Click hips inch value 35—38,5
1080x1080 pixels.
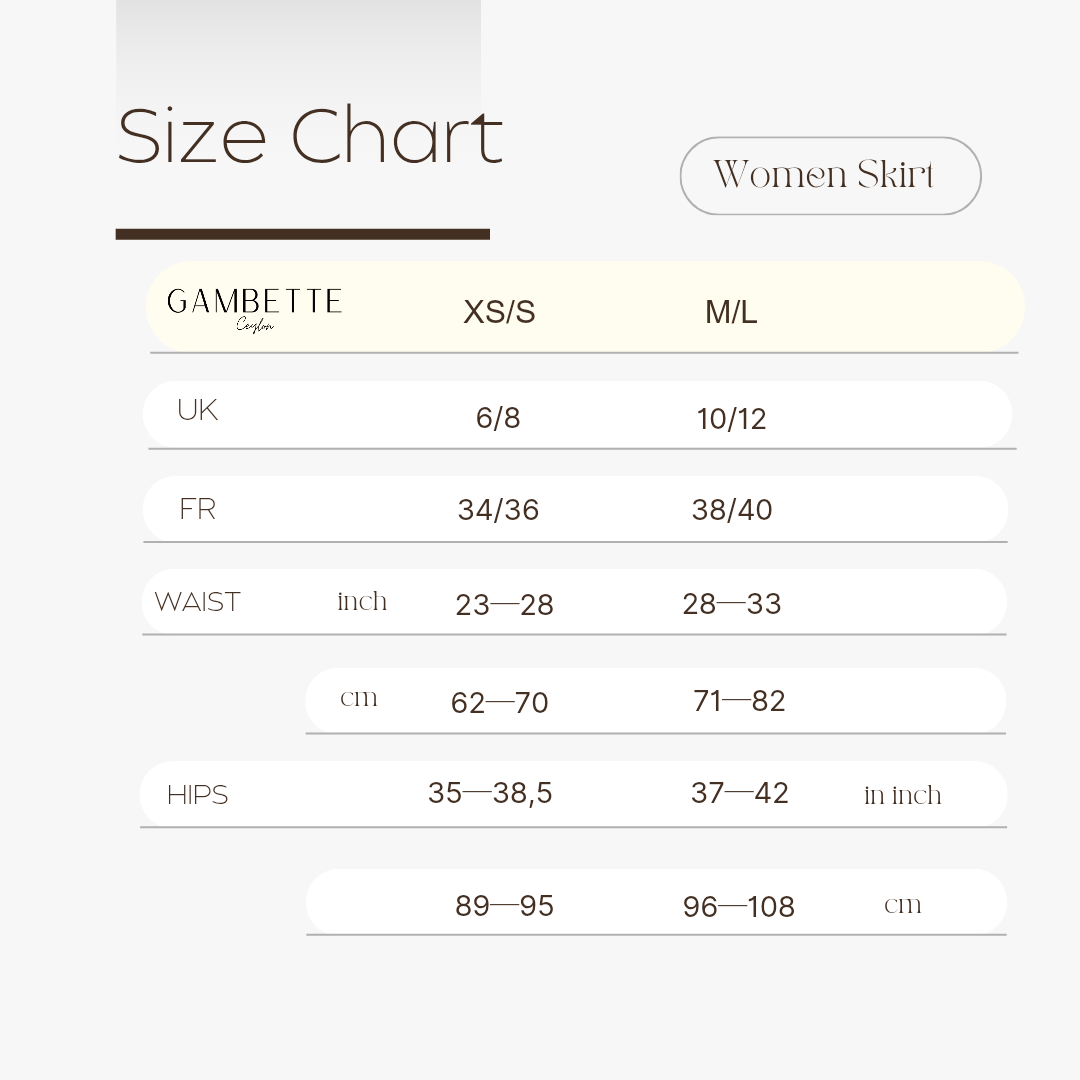pyautogui.click(x=490, y=793)
